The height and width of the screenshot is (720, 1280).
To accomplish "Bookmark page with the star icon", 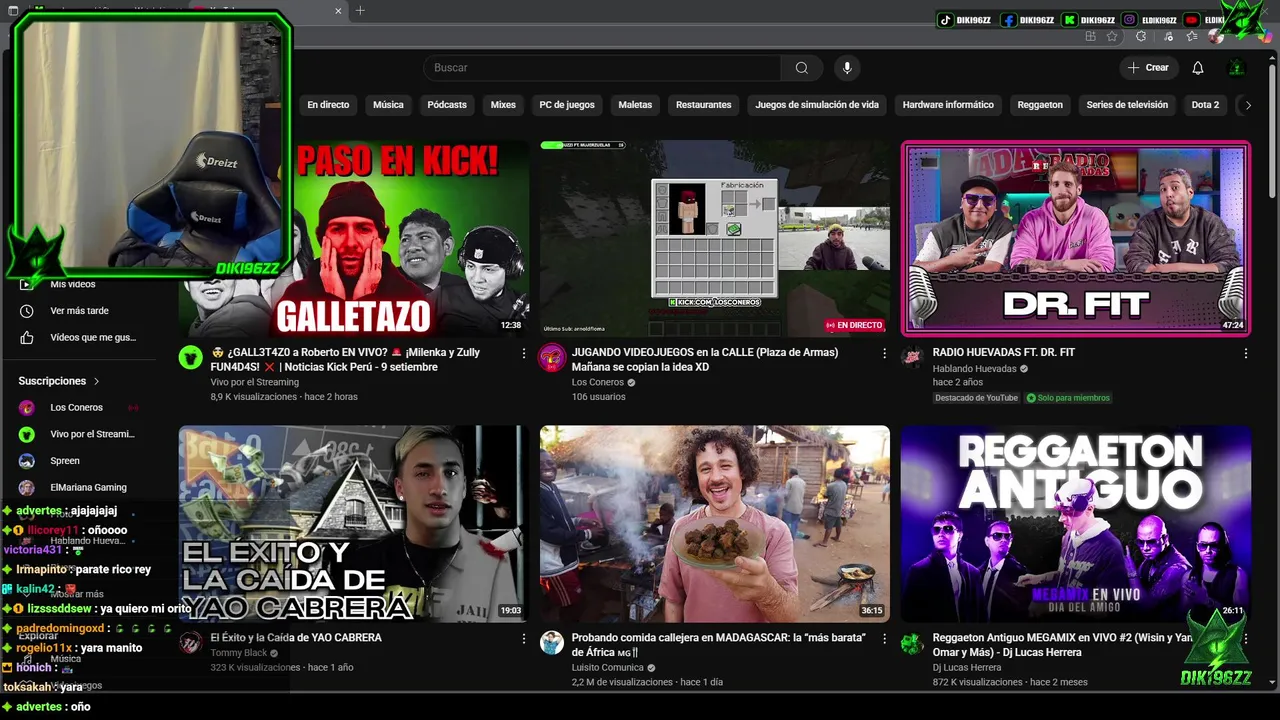I will click(x=1112, y=37).
